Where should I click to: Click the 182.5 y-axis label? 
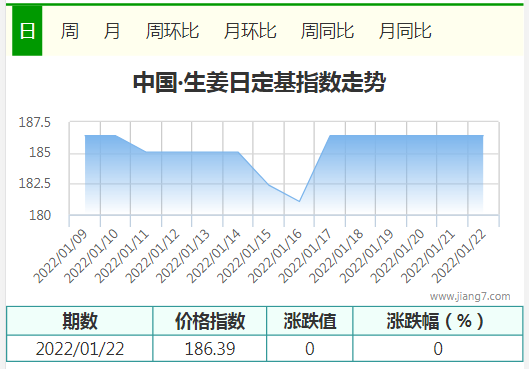[34, 183]
